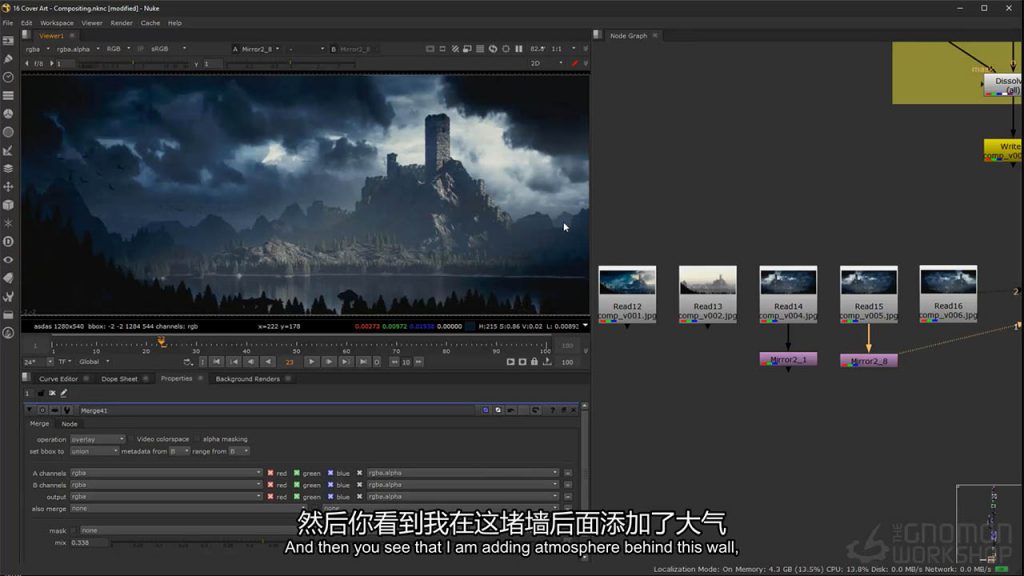1024x576 pixels.
Task: Open the Particles nodes toolbar icon
Action: pyautogui.click(x=8, y=223)
